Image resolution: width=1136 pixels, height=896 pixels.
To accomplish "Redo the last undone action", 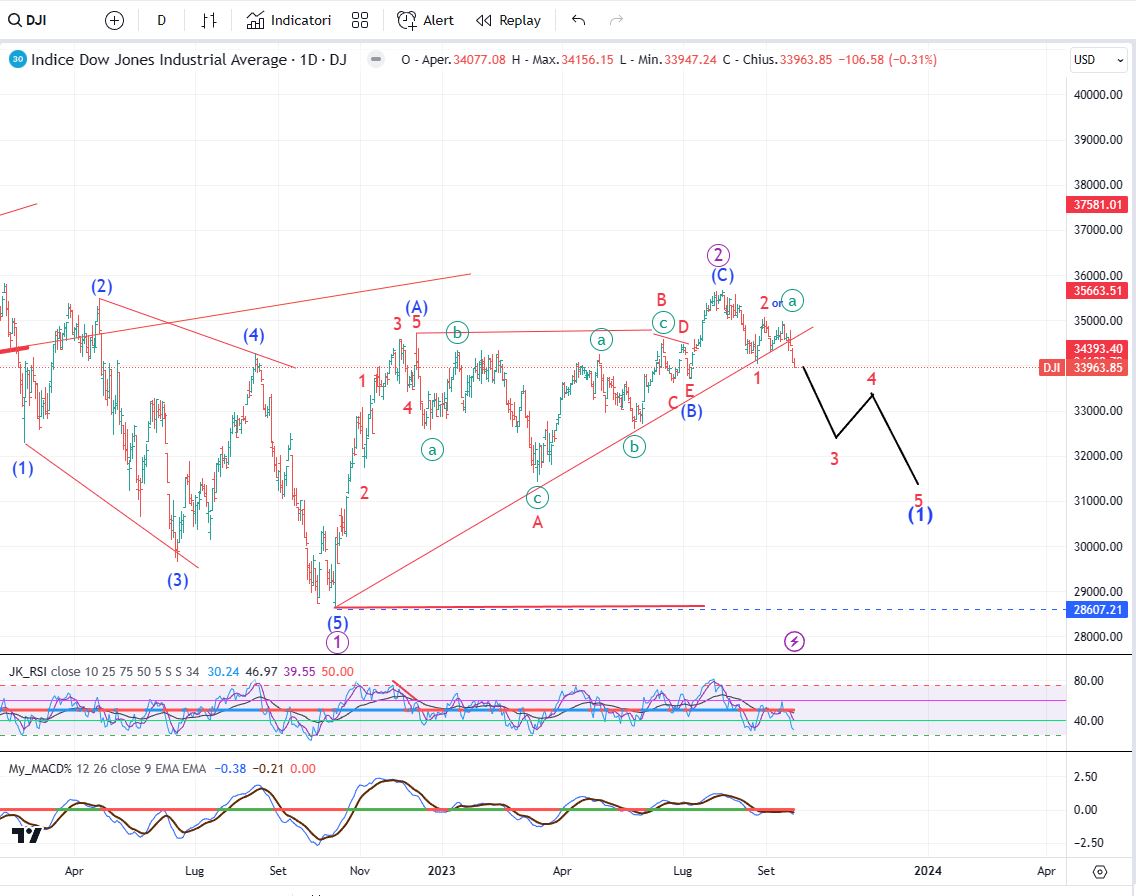I will click(617, 20).
